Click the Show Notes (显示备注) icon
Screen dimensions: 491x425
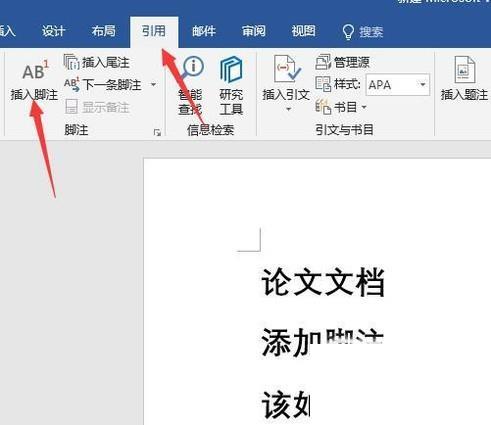[x=71, y=107]
